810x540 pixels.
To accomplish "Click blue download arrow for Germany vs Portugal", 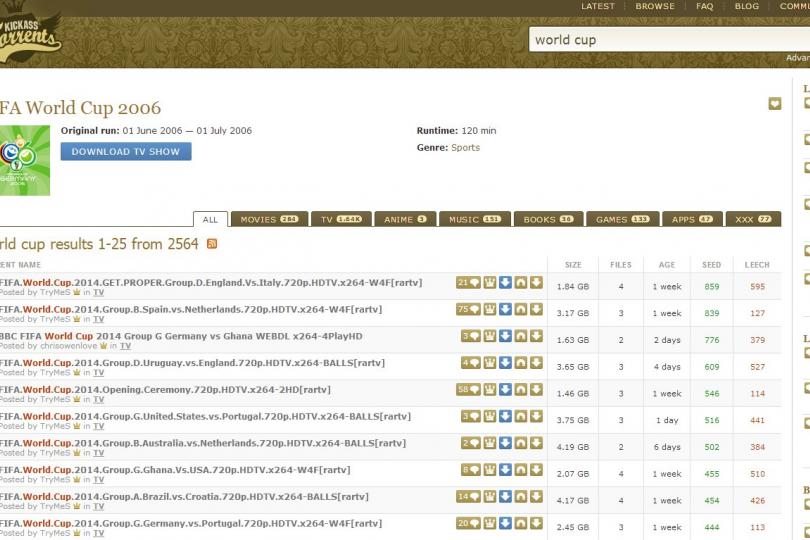I will point(505,523).
